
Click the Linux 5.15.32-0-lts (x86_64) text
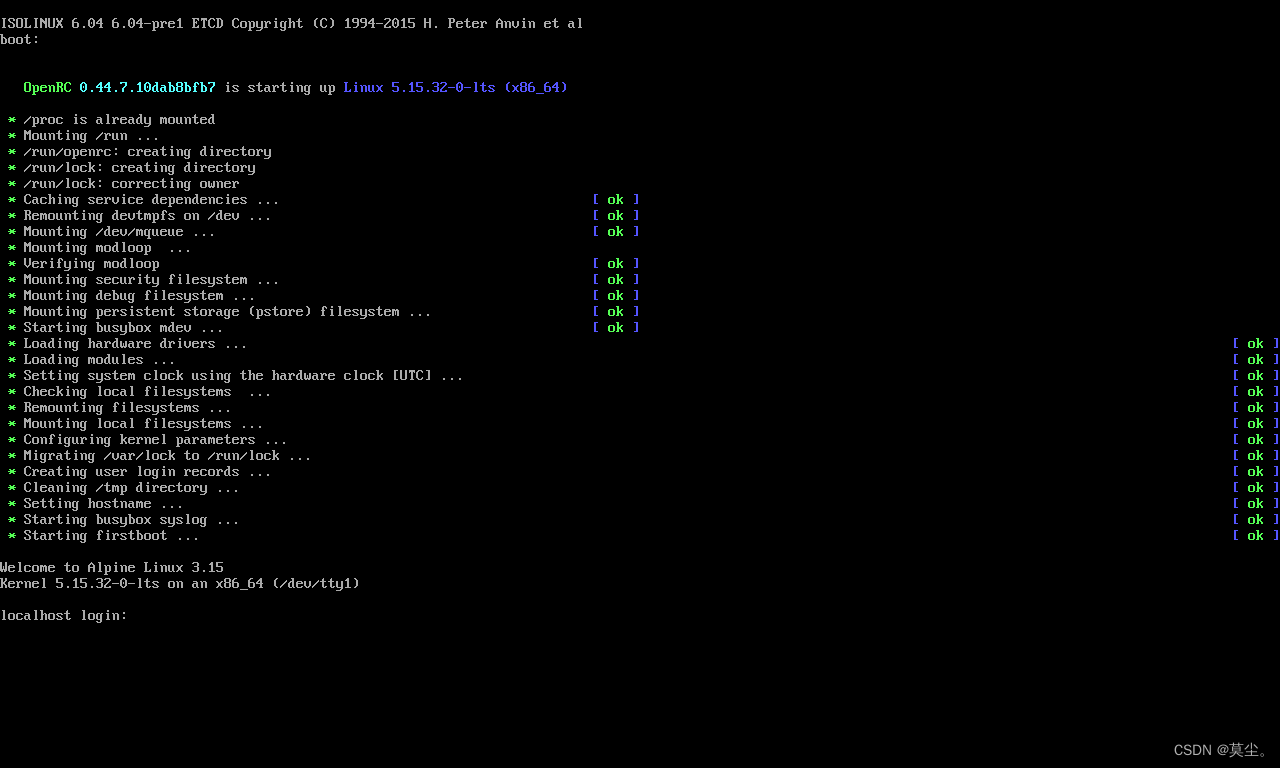click(x=456, y=87)
